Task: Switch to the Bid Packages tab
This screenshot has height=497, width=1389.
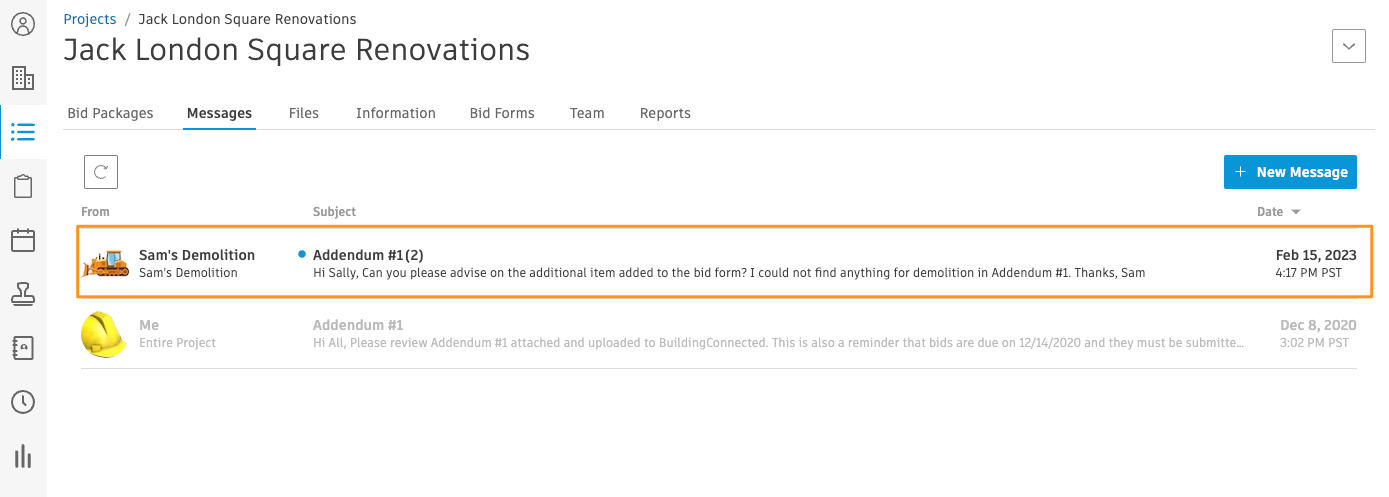Action: tap(110, 113)
